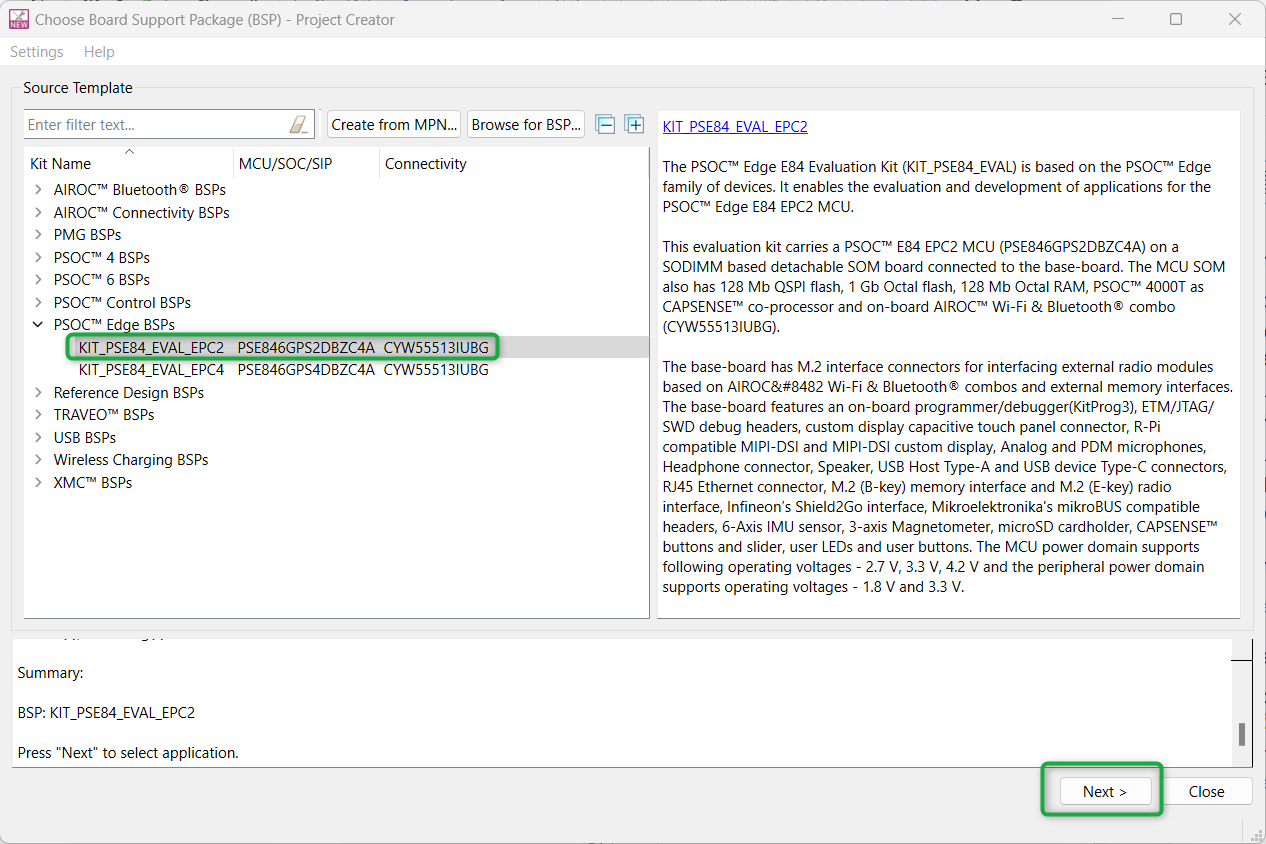Image resolution: width=1266 pixels, height=844 pixels.
Task: Expand the TRAVEO BSPs group
Action: [x=38, y=415]
